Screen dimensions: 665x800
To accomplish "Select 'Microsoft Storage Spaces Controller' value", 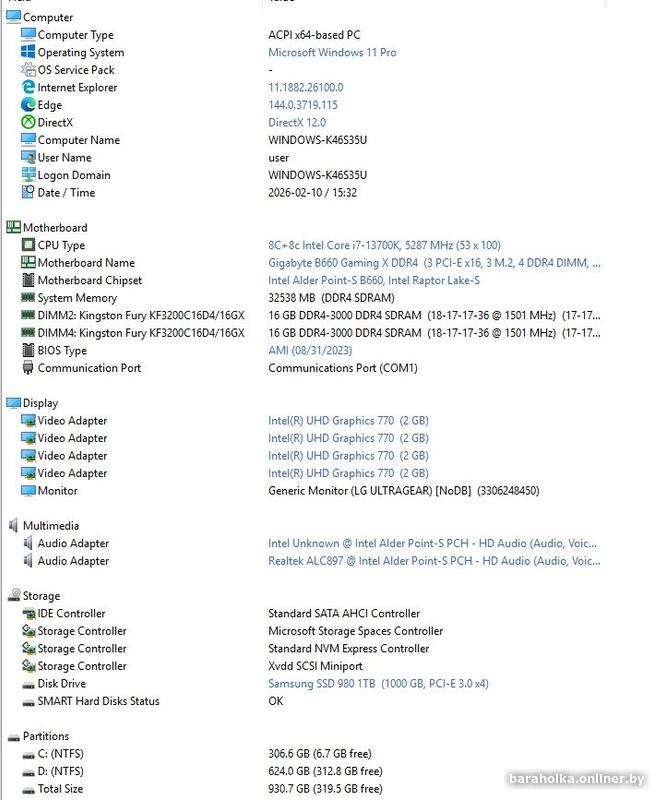I will tap(356, 631).
